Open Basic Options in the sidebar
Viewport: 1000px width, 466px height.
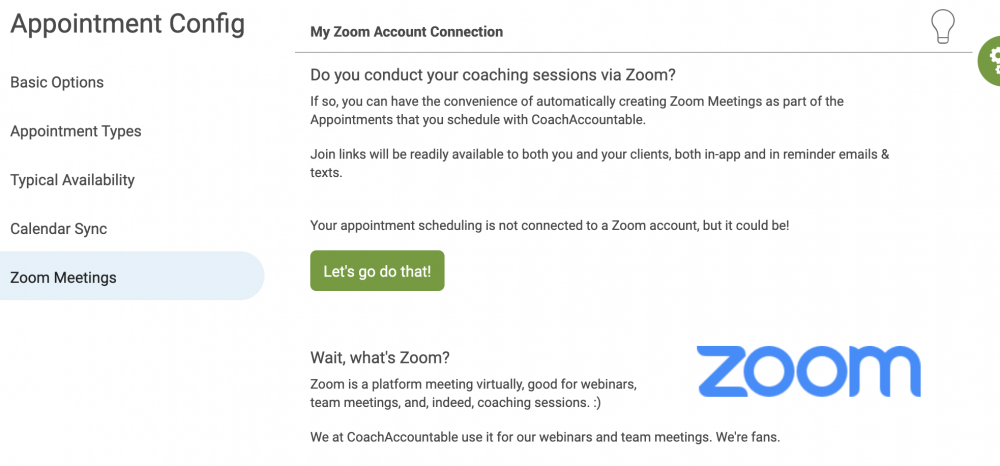(x=57, y=82)
